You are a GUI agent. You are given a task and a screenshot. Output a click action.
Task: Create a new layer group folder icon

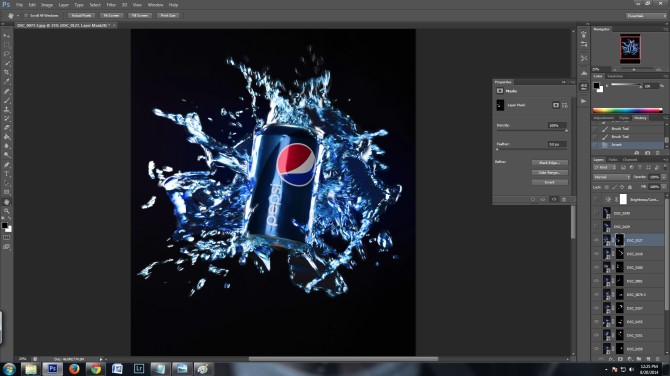pos(639,359)
